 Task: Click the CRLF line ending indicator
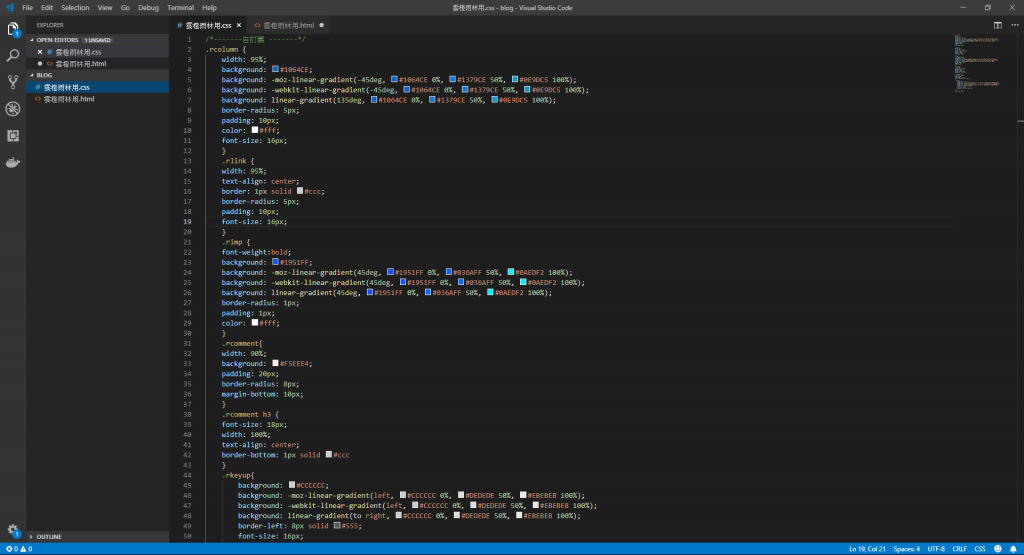click(x=959, y=549)
